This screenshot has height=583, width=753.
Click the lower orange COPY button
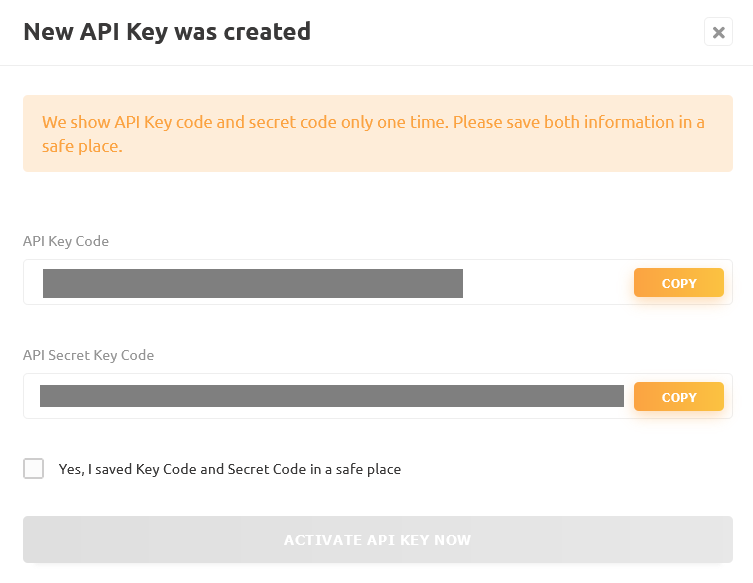point(679,397)
